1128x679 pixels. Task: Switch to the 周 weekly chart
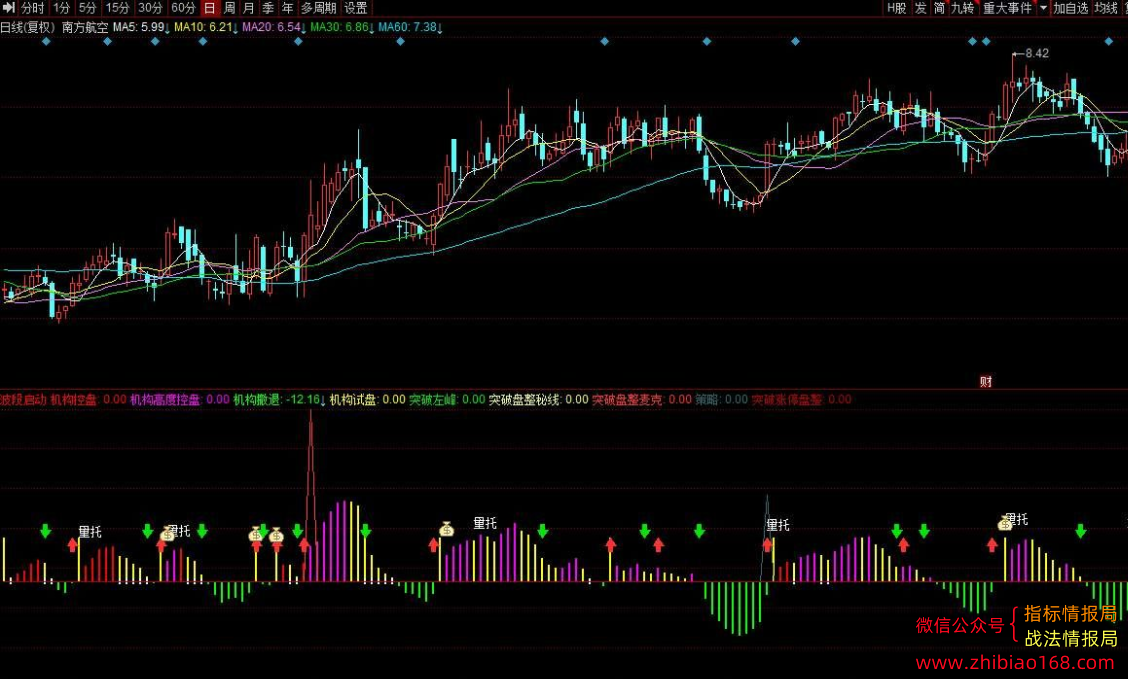tap(229, 8)
